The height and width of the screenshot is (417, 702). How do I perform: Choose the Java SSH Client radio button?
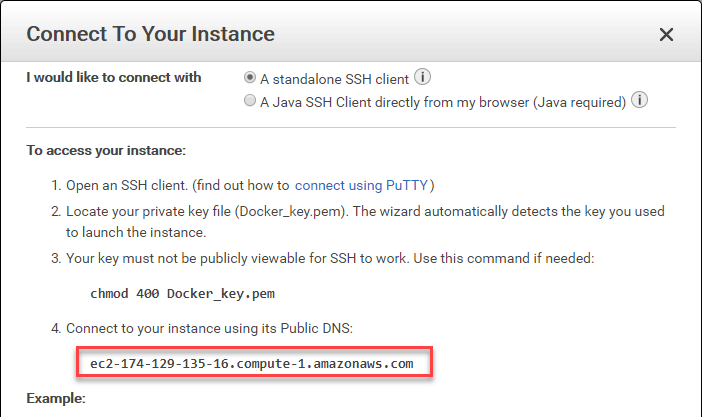tap(250, 101)
